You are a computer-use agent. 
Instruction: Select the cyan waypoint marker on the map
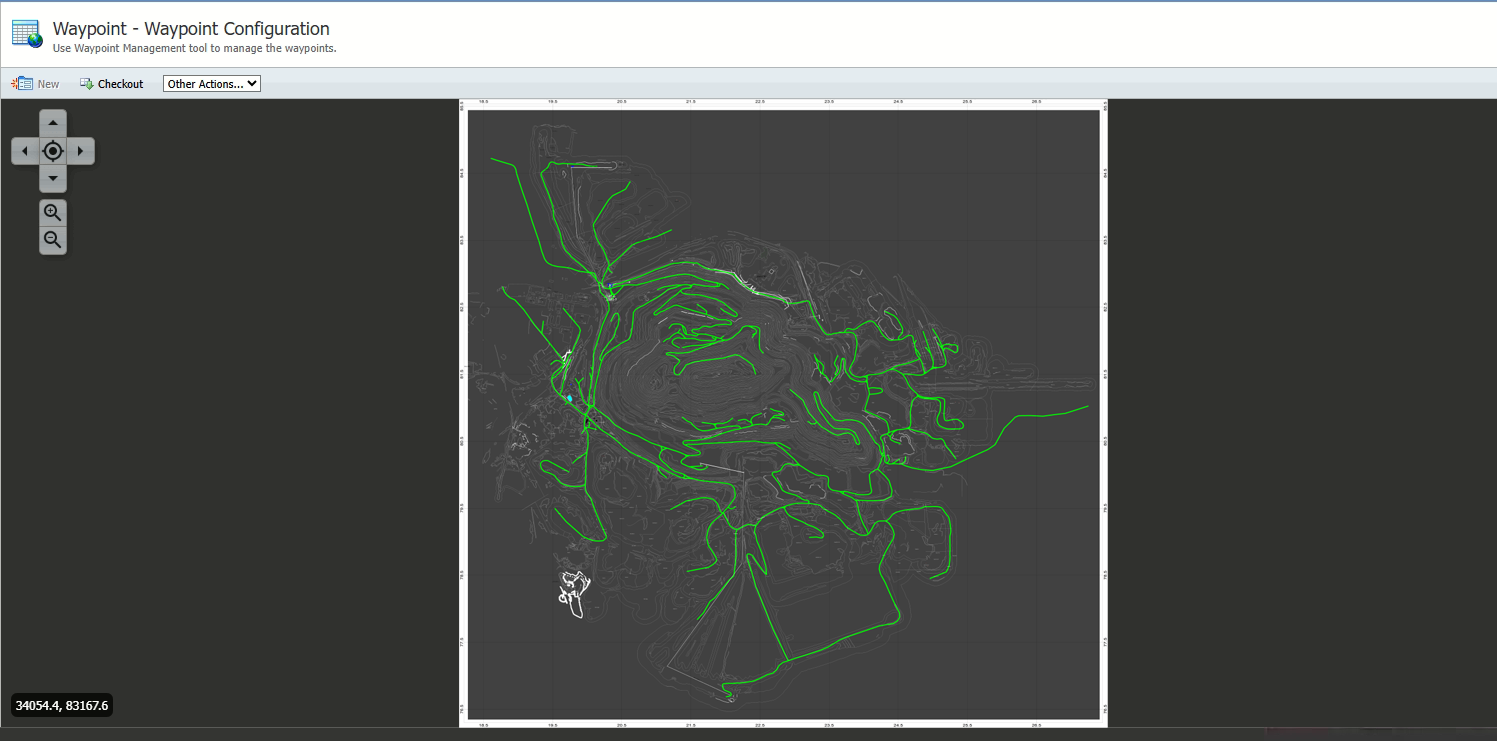[x=570, y=398]
